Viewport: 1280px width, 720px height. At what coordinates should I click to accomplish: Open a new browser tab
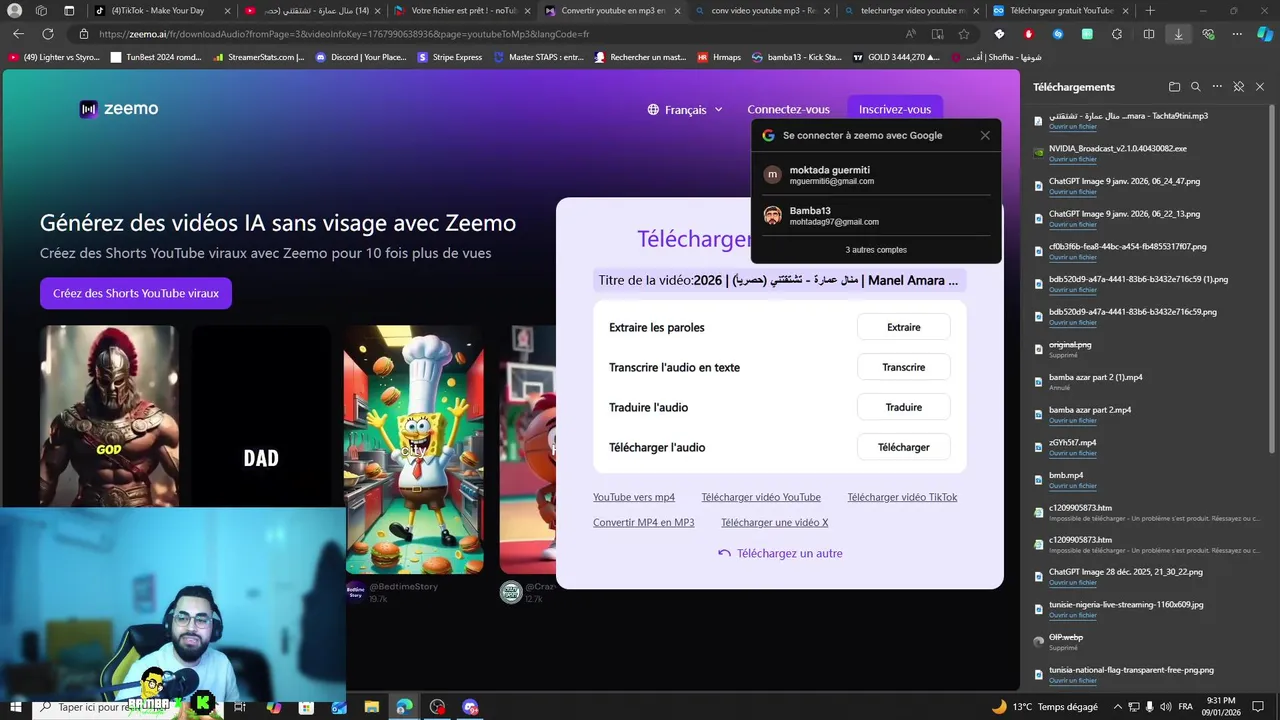tap(1150, 10)
